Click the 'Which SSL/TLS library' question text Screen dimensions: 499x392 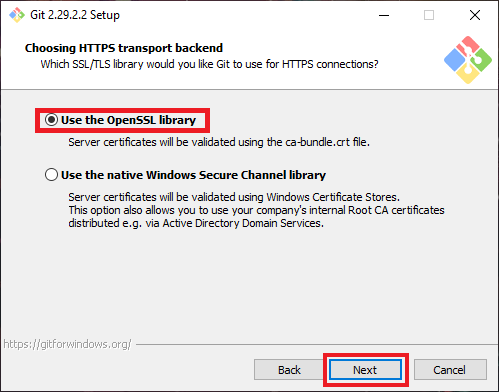[209, 64]
